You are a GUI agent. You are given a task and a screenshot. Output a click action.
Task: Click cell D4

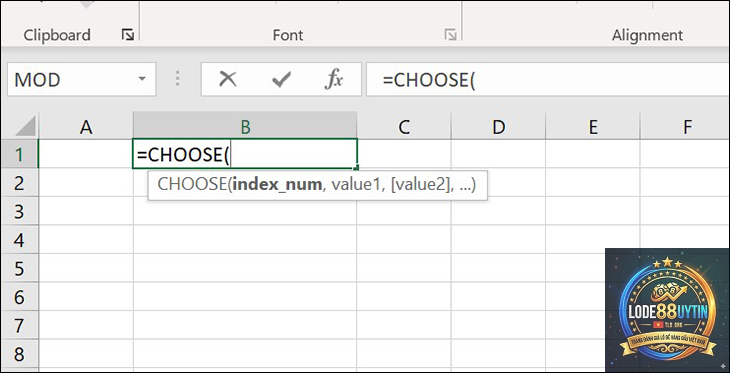pyautogui.click(x=498, y=240)
